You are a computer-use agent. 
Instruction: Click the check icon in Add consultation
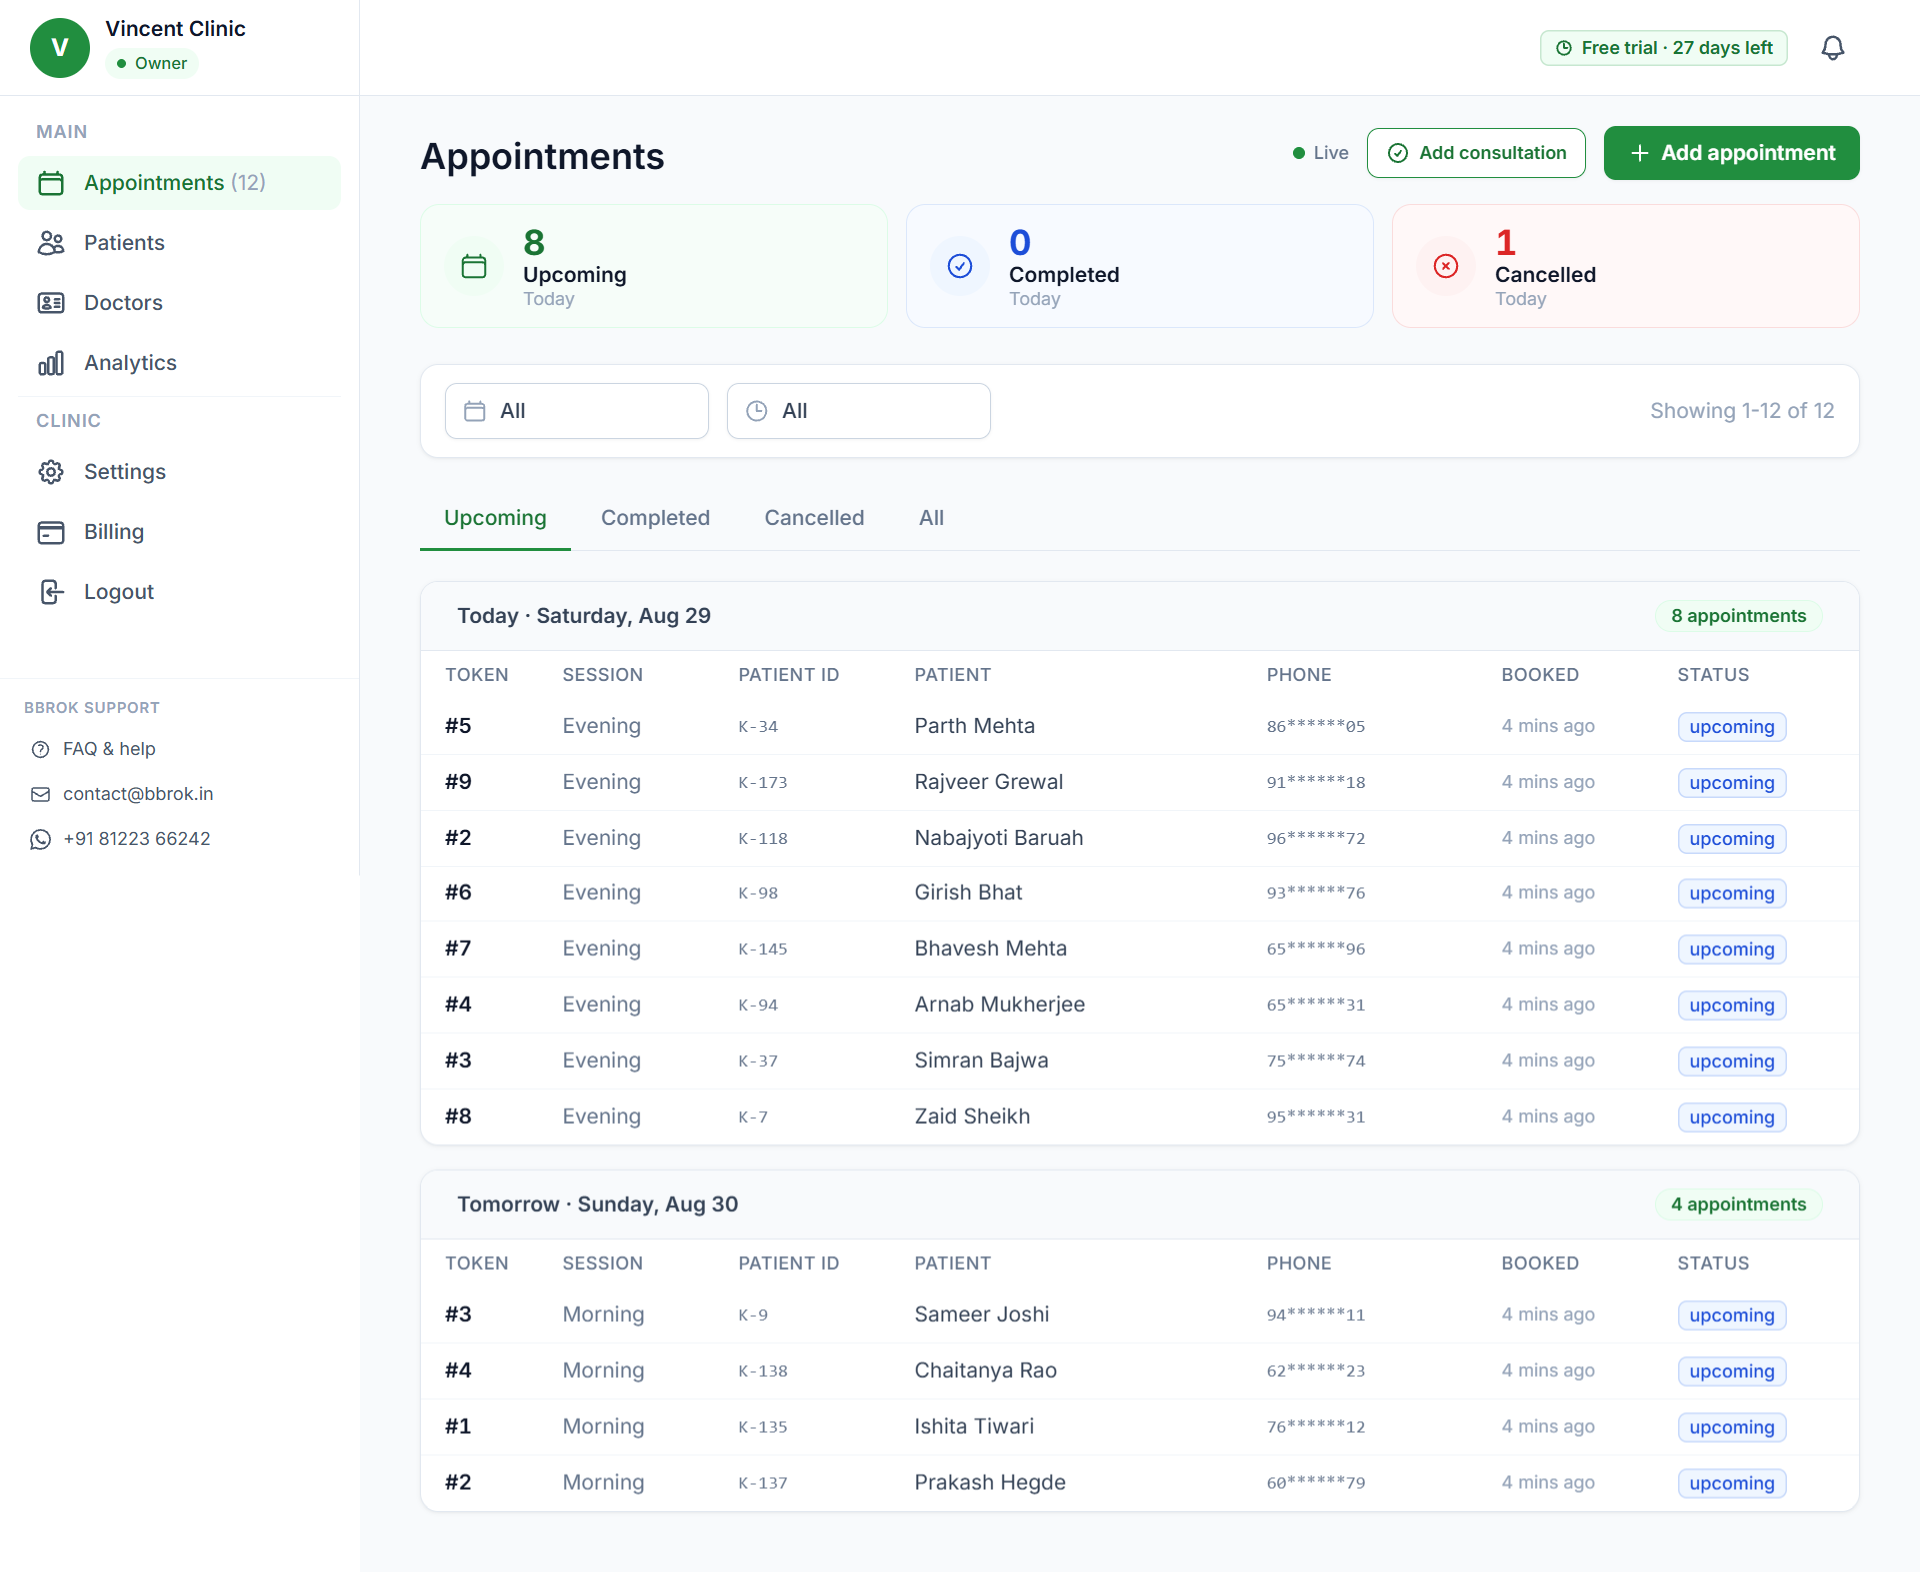tap(1398, 153)
